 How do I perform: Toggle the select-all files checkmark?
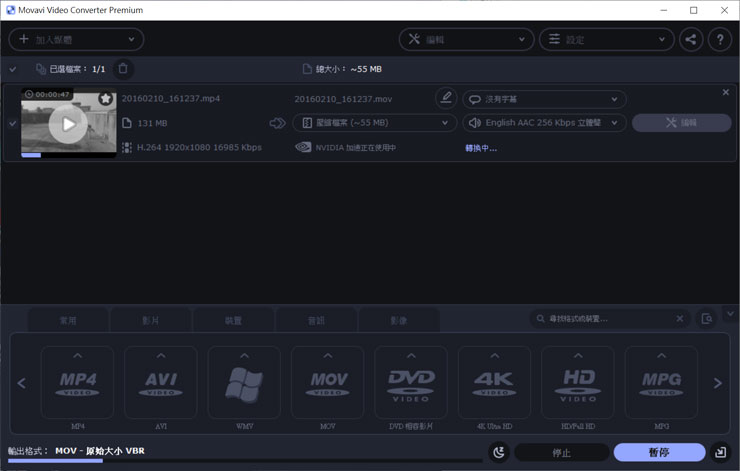(13, 69)
